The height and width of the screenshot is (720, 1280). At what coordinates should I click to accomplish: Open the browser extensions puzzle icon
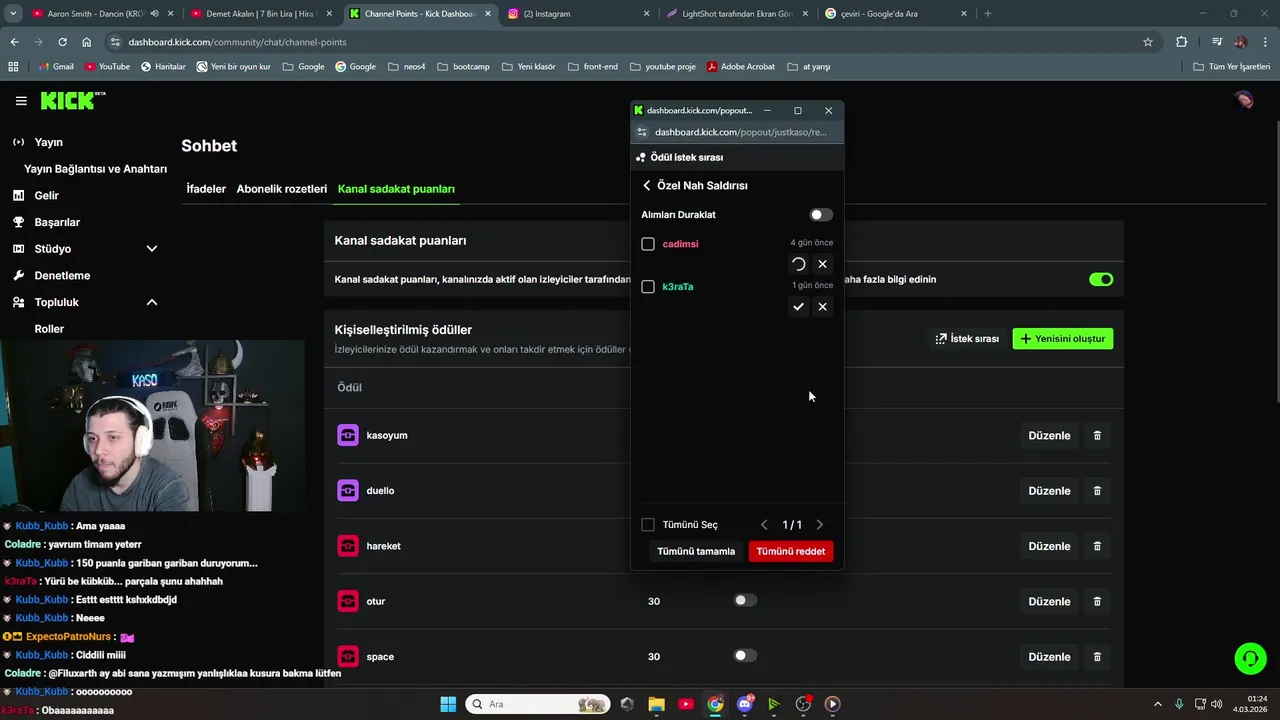pos(1182,42)
